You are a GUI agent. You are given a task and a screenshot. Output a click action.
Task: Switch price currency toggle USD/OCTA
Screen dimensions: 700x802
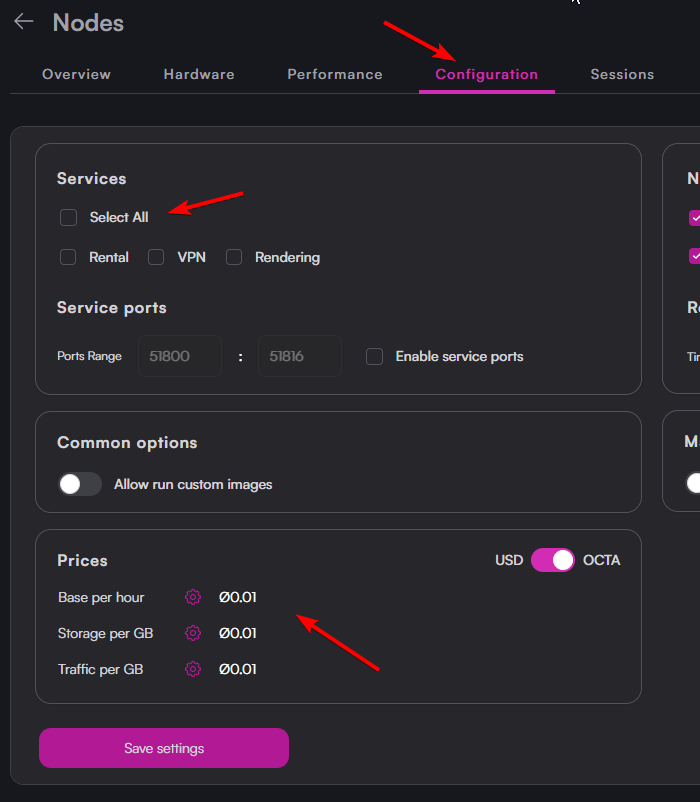553,560
